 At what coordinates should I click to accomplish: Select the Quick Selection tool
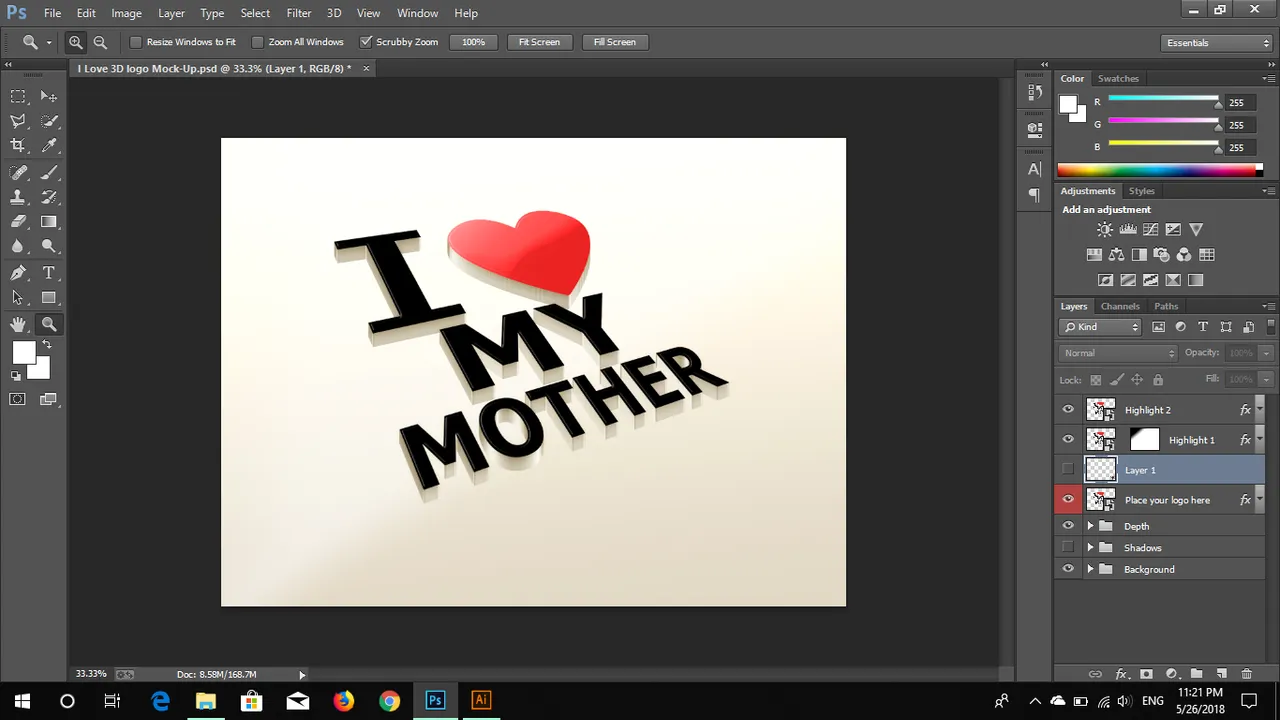[48, 121]
